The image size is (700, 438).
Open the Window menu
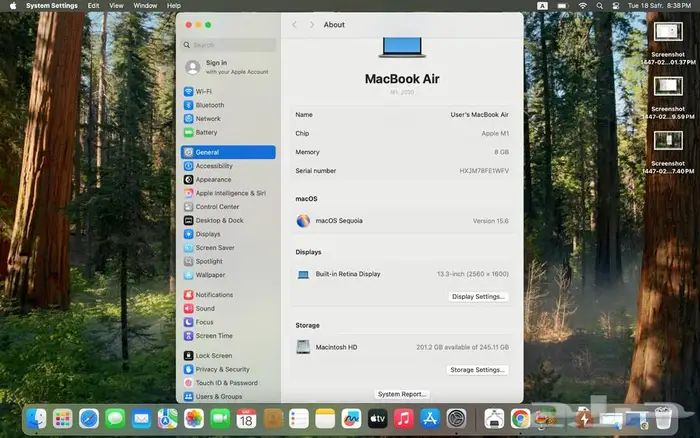click(145, 6)
